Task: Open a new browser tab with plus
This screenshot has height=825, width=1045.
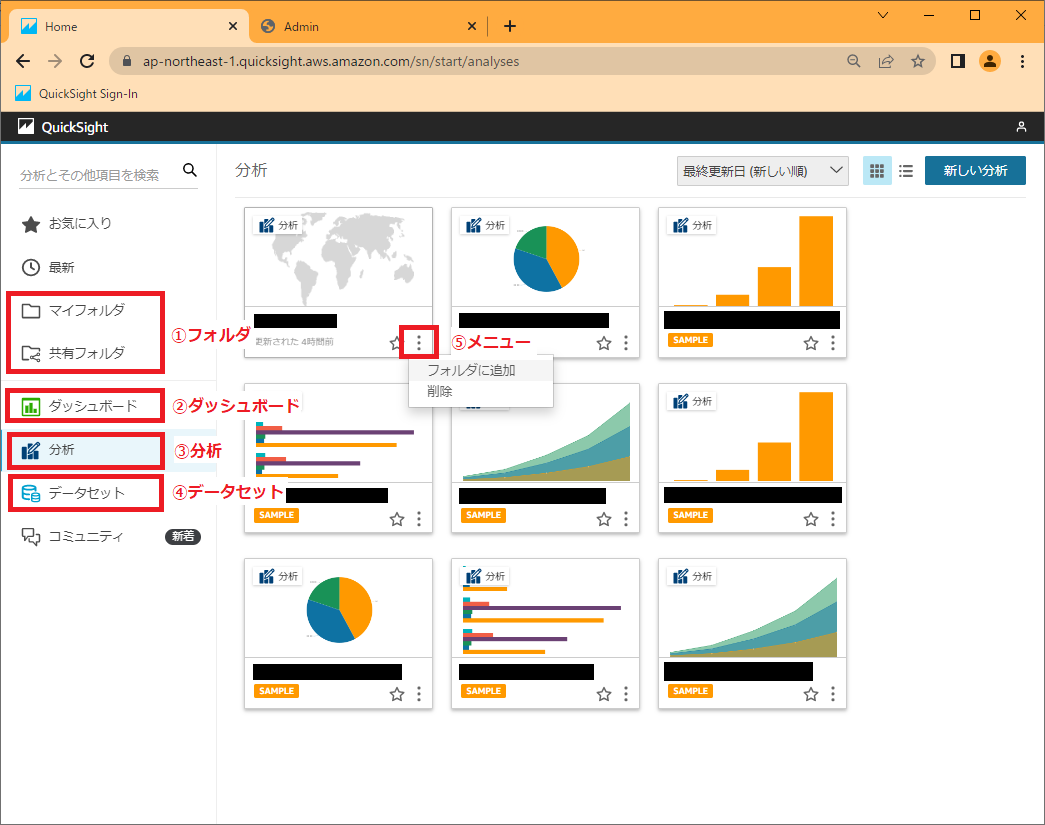Action: (510, 26)
